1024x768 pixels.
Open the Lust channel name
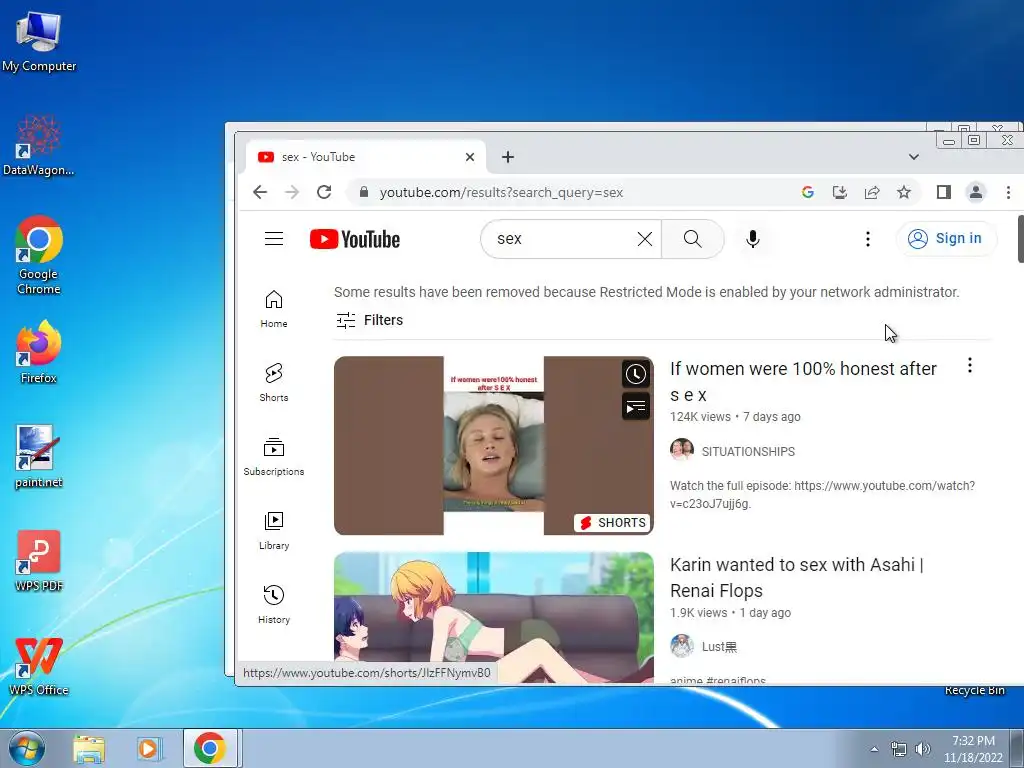[719, 647]
